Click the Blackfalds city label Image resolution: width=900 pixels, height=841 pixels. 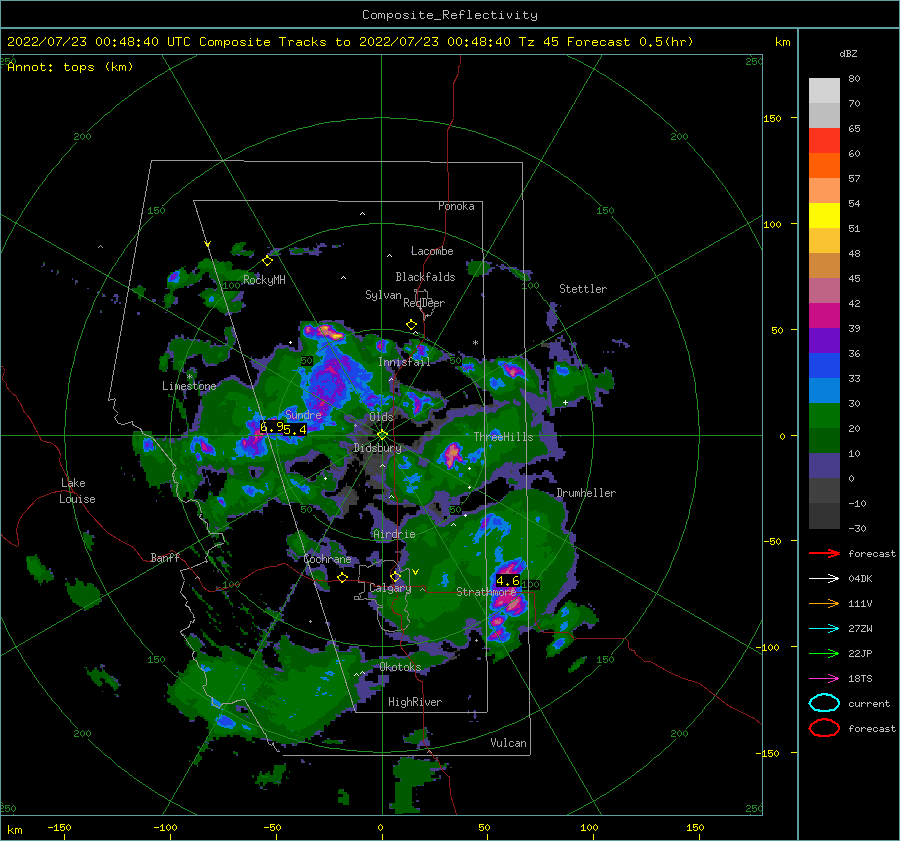pos(425,277)
